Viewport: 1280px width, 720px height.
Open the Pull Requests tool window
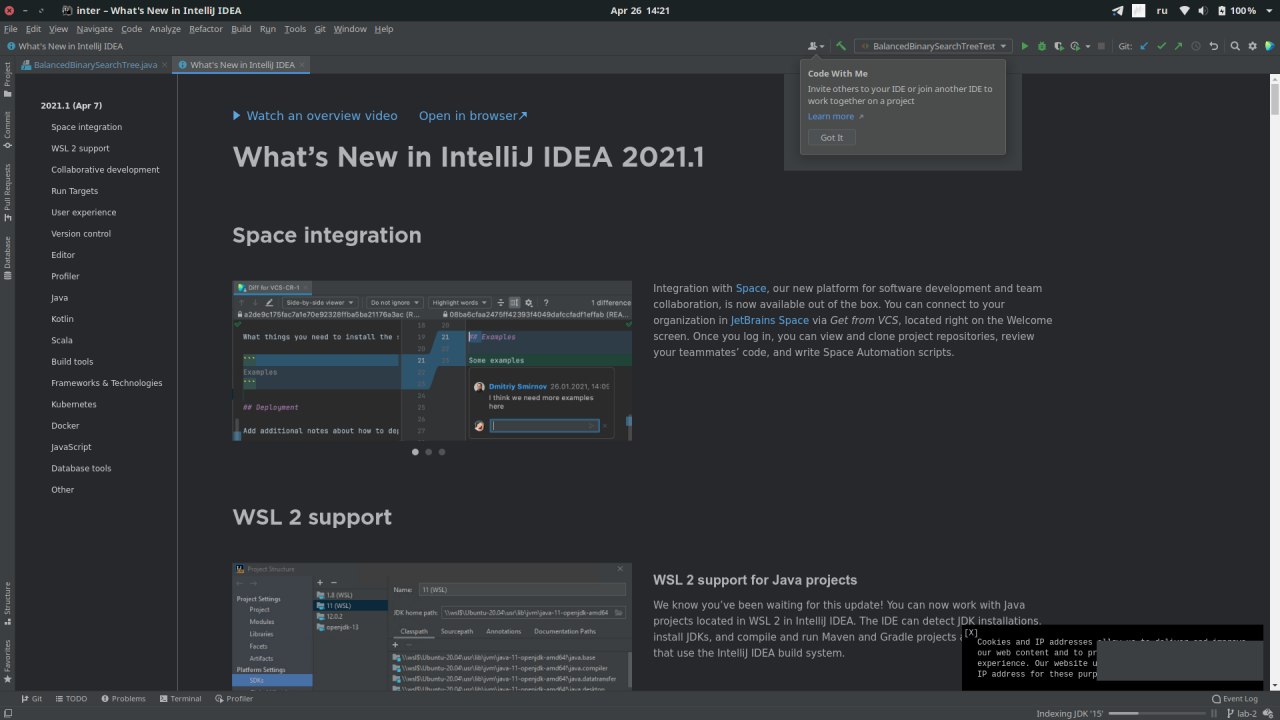click(7, 192)
